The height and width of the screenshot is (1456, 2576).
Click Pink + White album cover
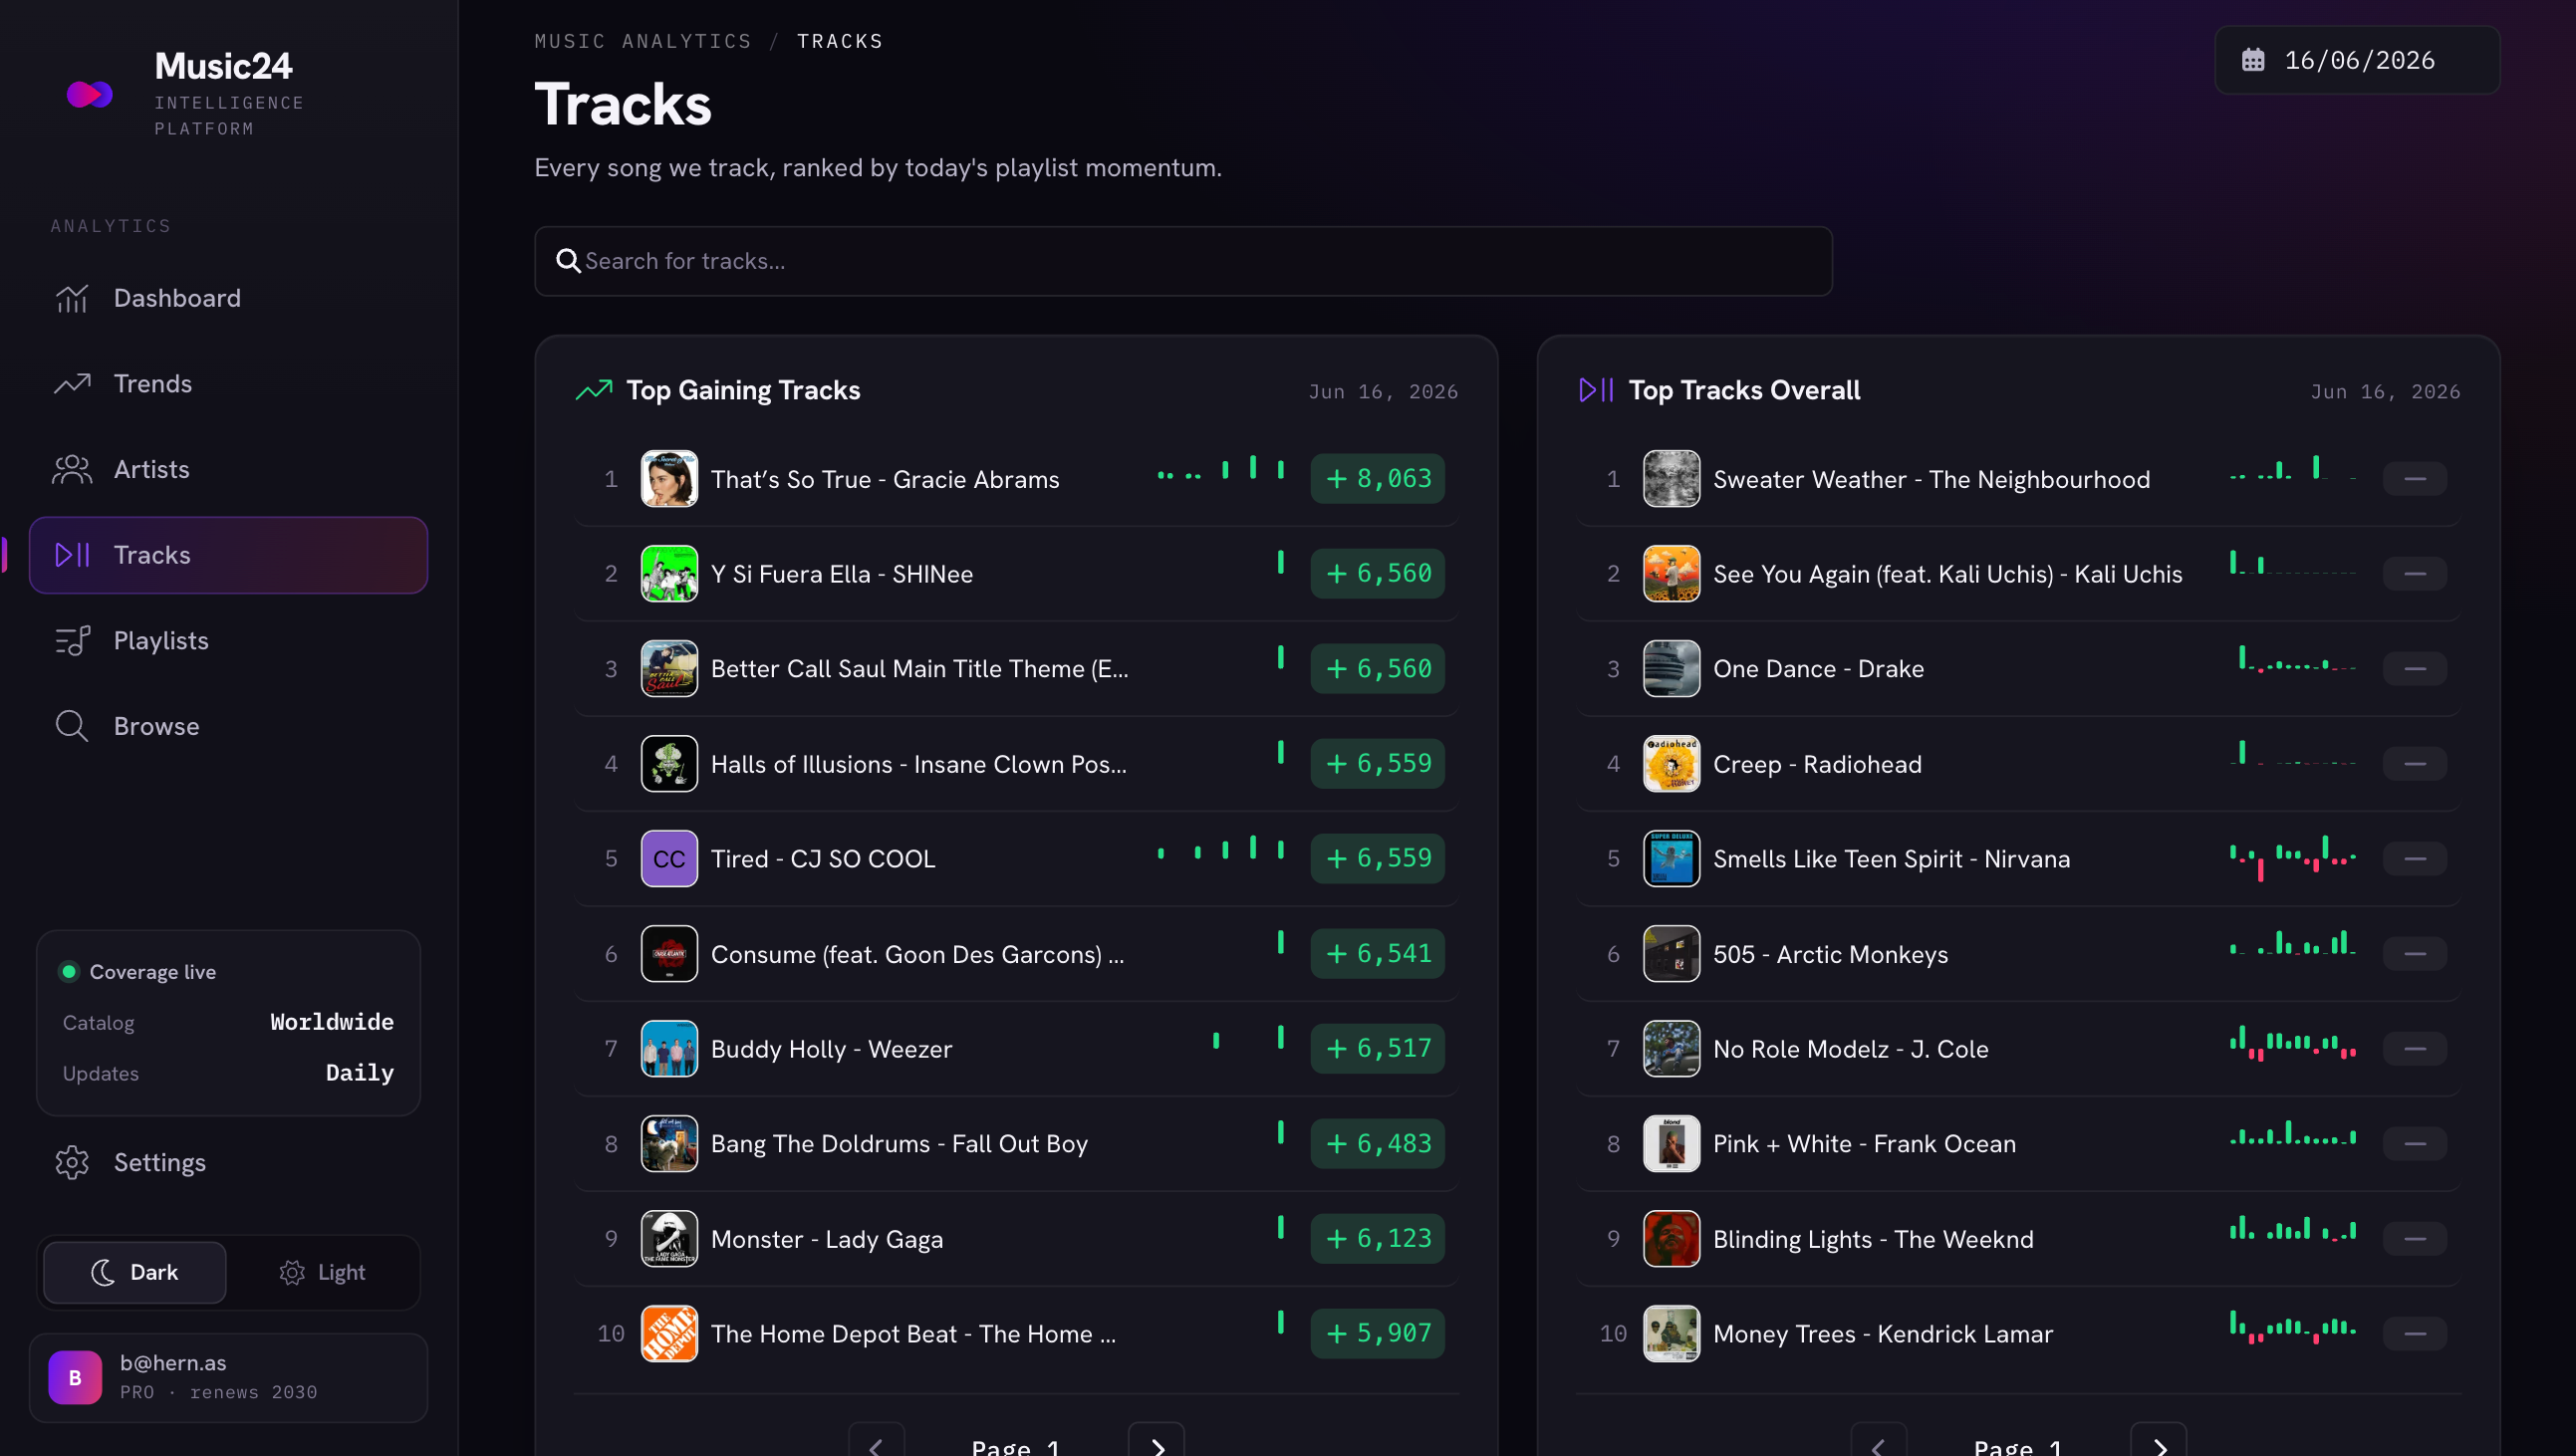(x=1671, y=1144)
